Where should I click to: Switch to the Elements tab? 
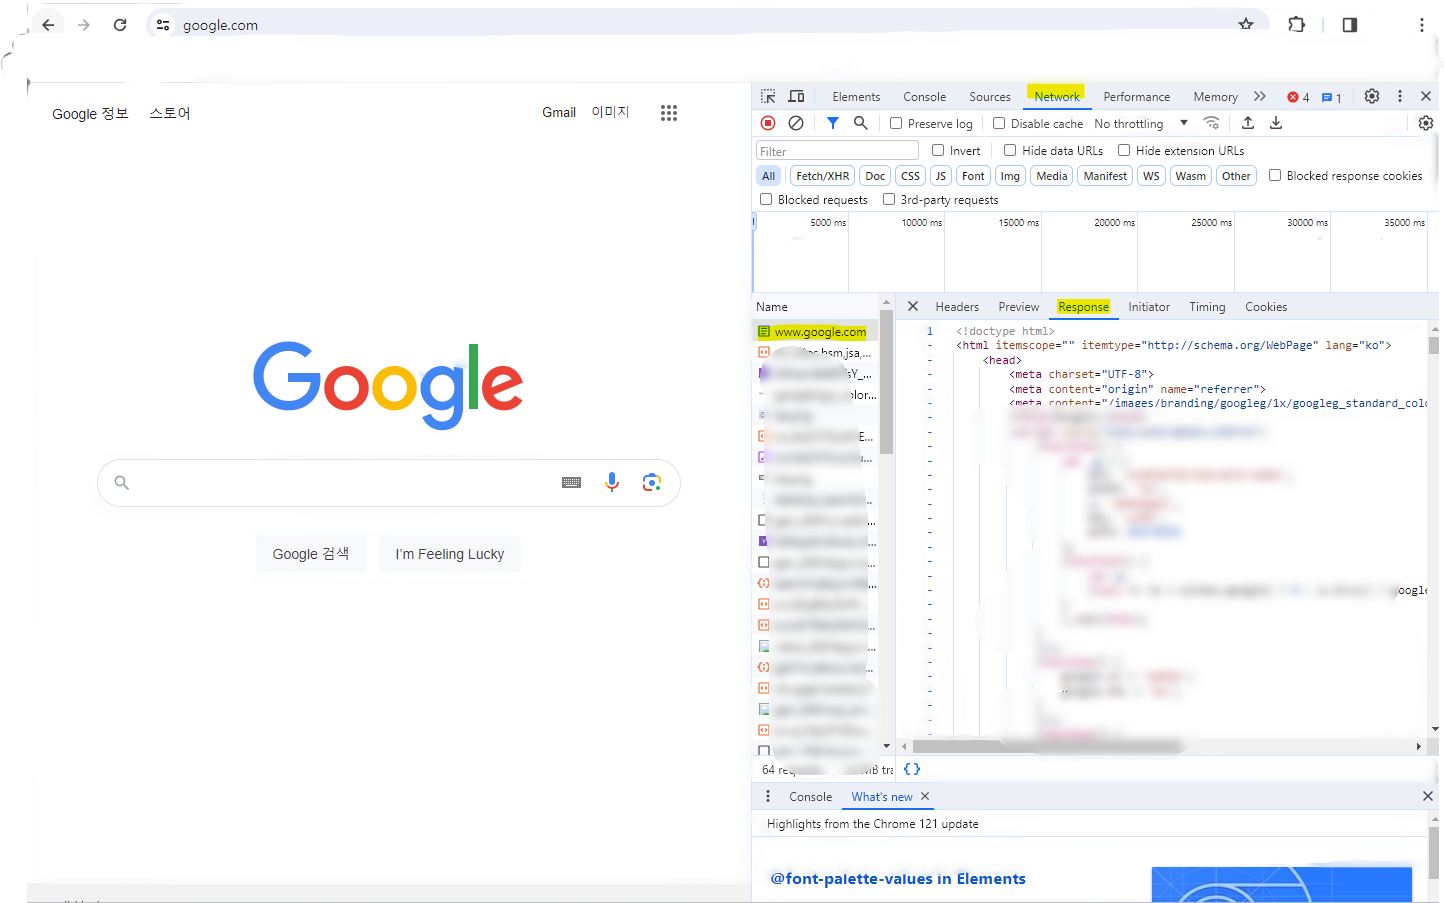856,97
